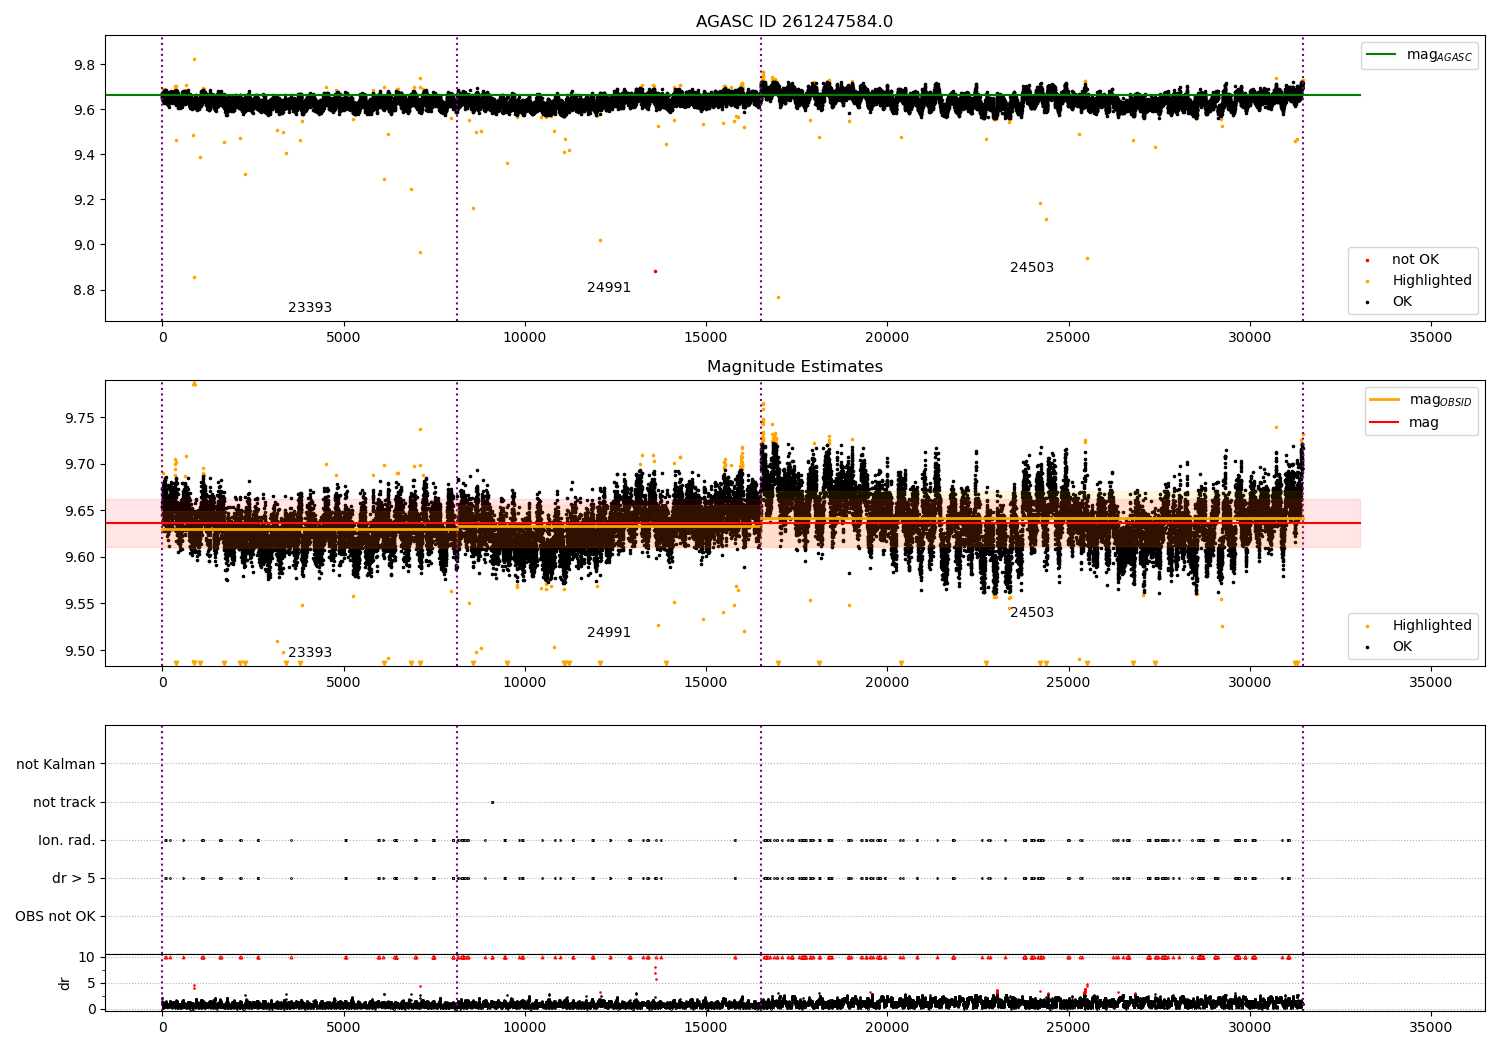The height and width of the screenshot is (1050, 1500).
Task: Click the 'OBS not OK' axis label
Action: click(x=55, y=917)
